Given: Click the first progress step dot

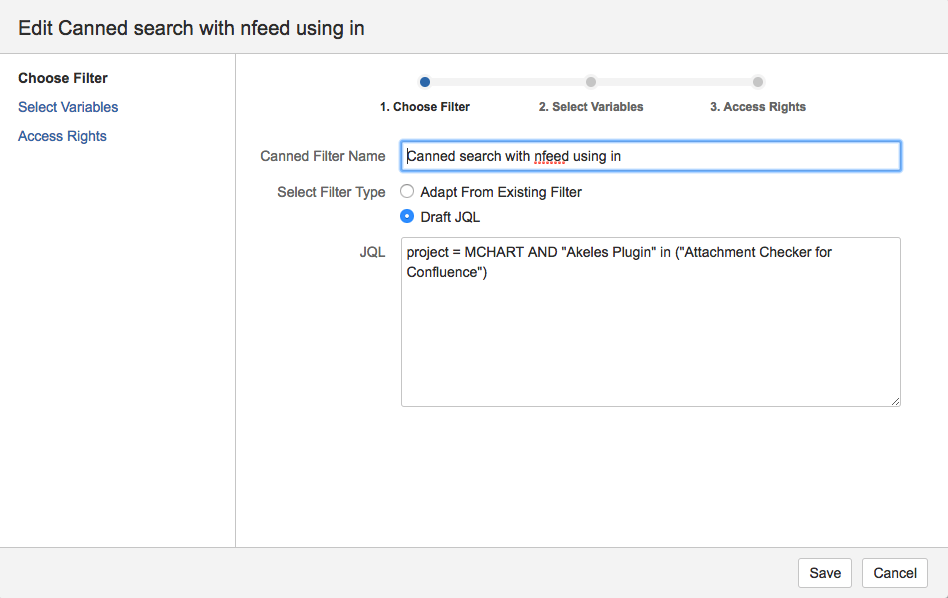Looking at the screenshot, I should point(425,82).
